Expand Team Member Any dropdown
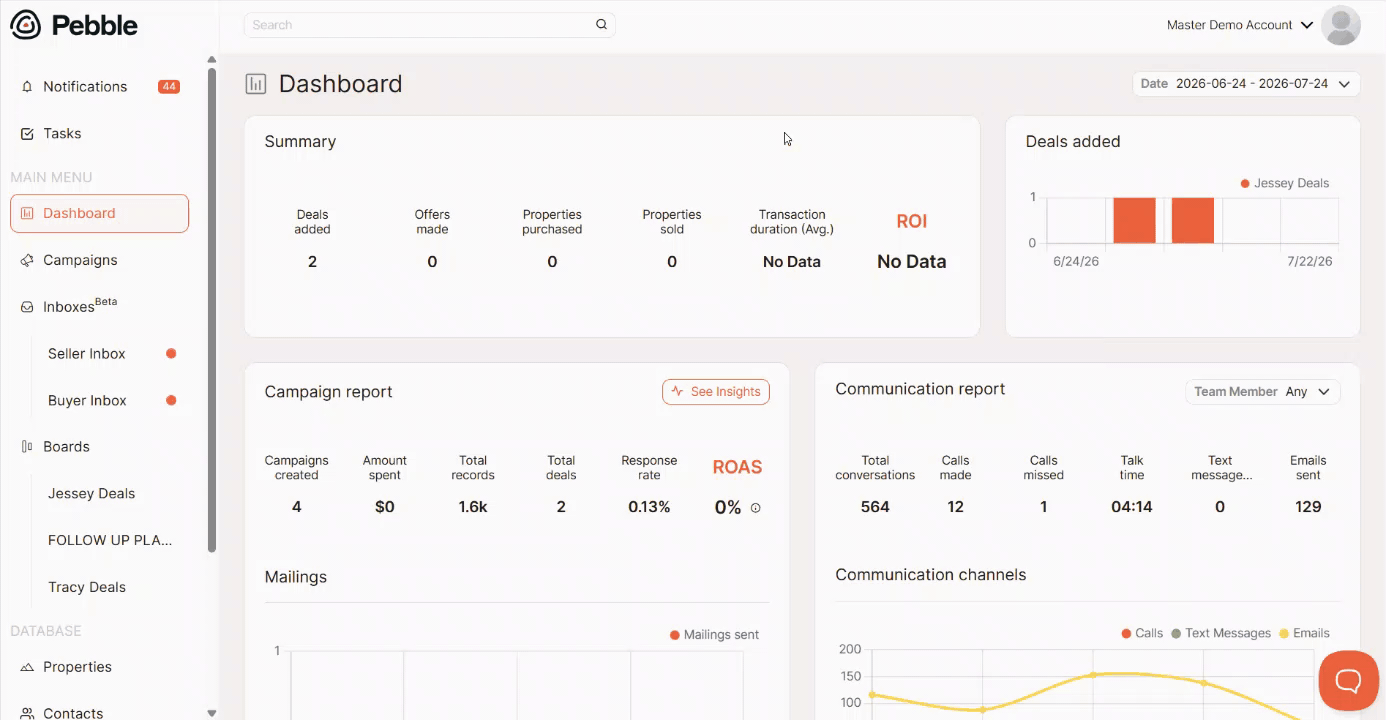 [x=1262, y=392]
